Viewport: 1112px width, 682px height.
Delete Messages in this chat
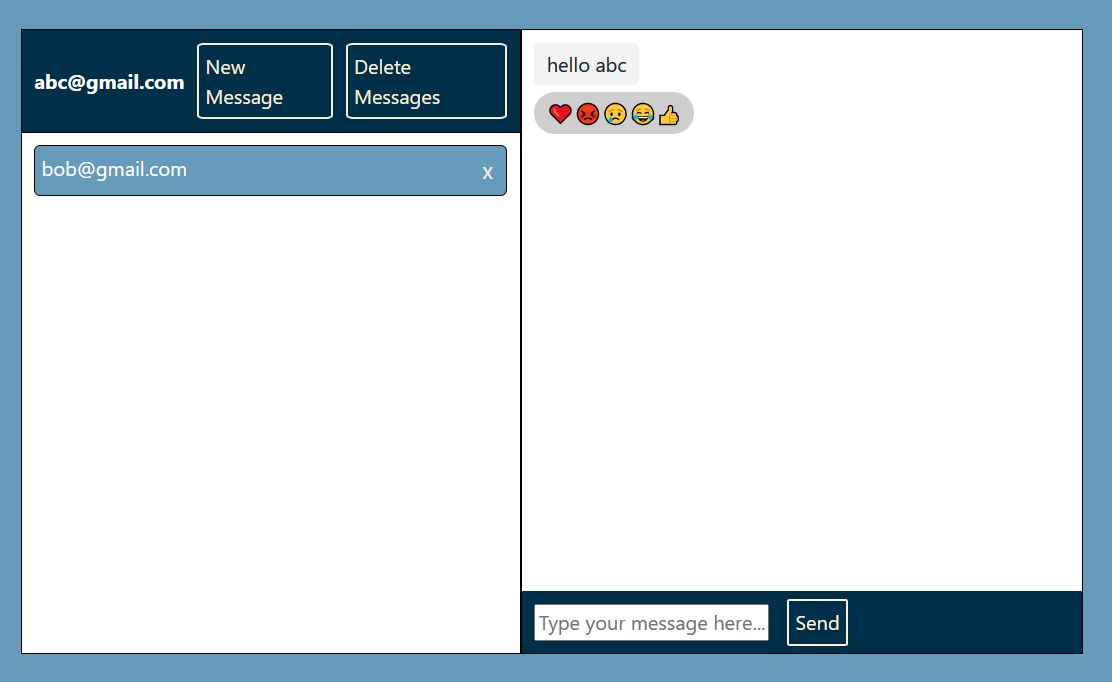tap(426, 81)
